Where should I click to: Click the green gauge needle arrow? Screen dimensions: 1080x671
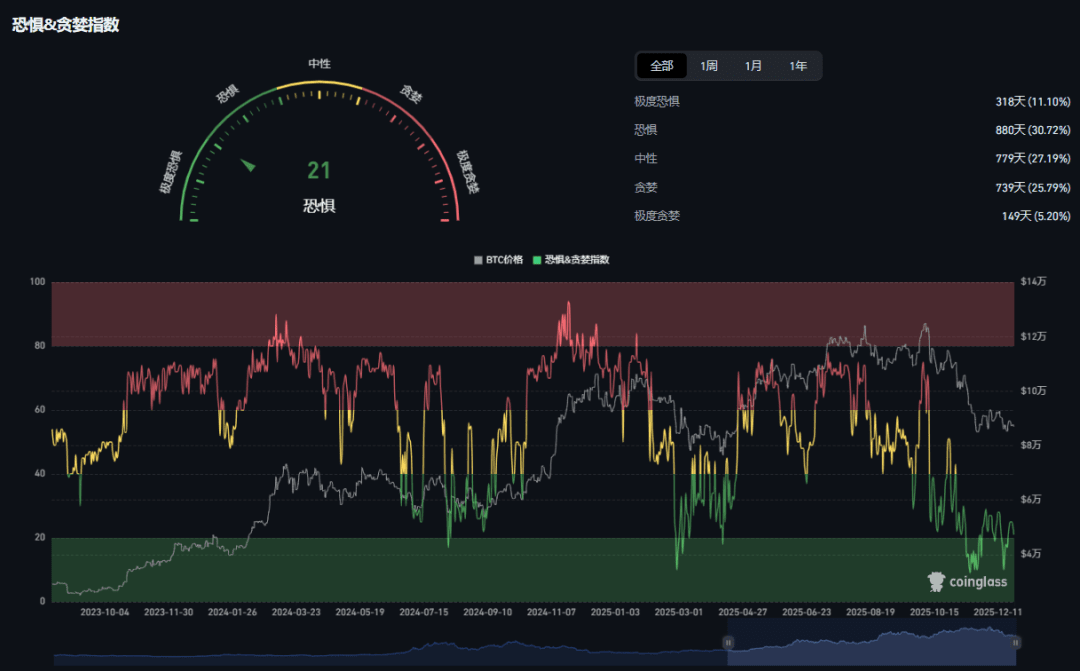(x=248, y=165)
